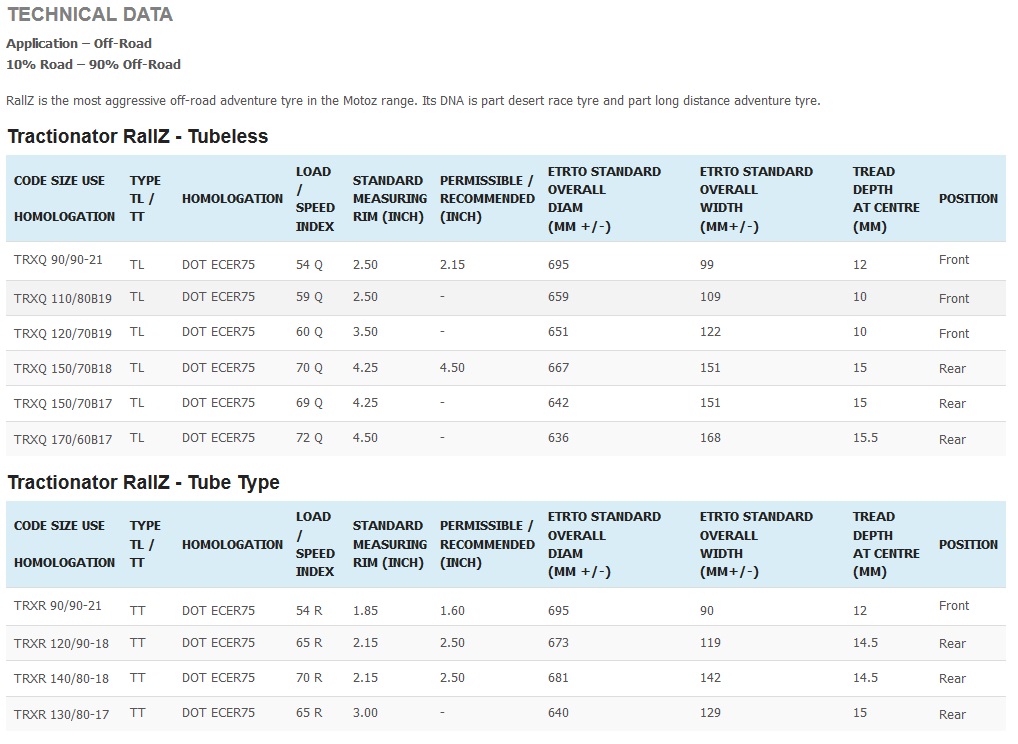This screenshot has height=744, width=1018.
Task: Select the Tubeless table 'LOAD / SPEED INDEX' header
Action: coord(316,199)
